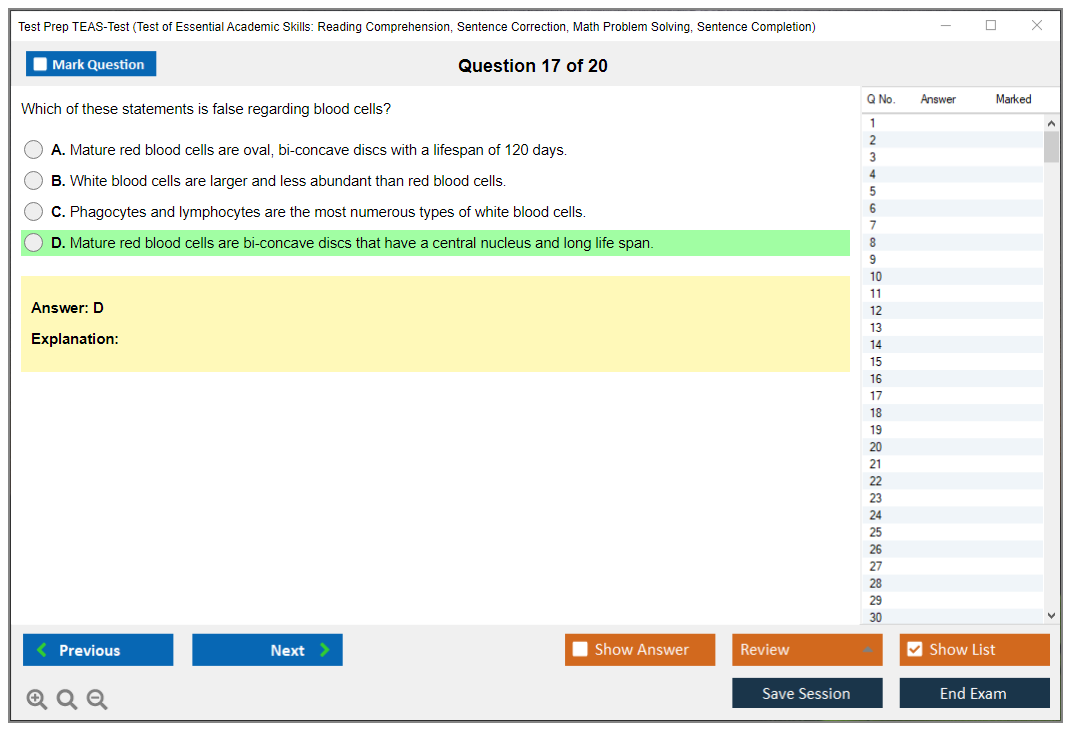This screenshot has width=1075, height=735.
Task: Click Save Session button
Action: click(x=807, y=693)
